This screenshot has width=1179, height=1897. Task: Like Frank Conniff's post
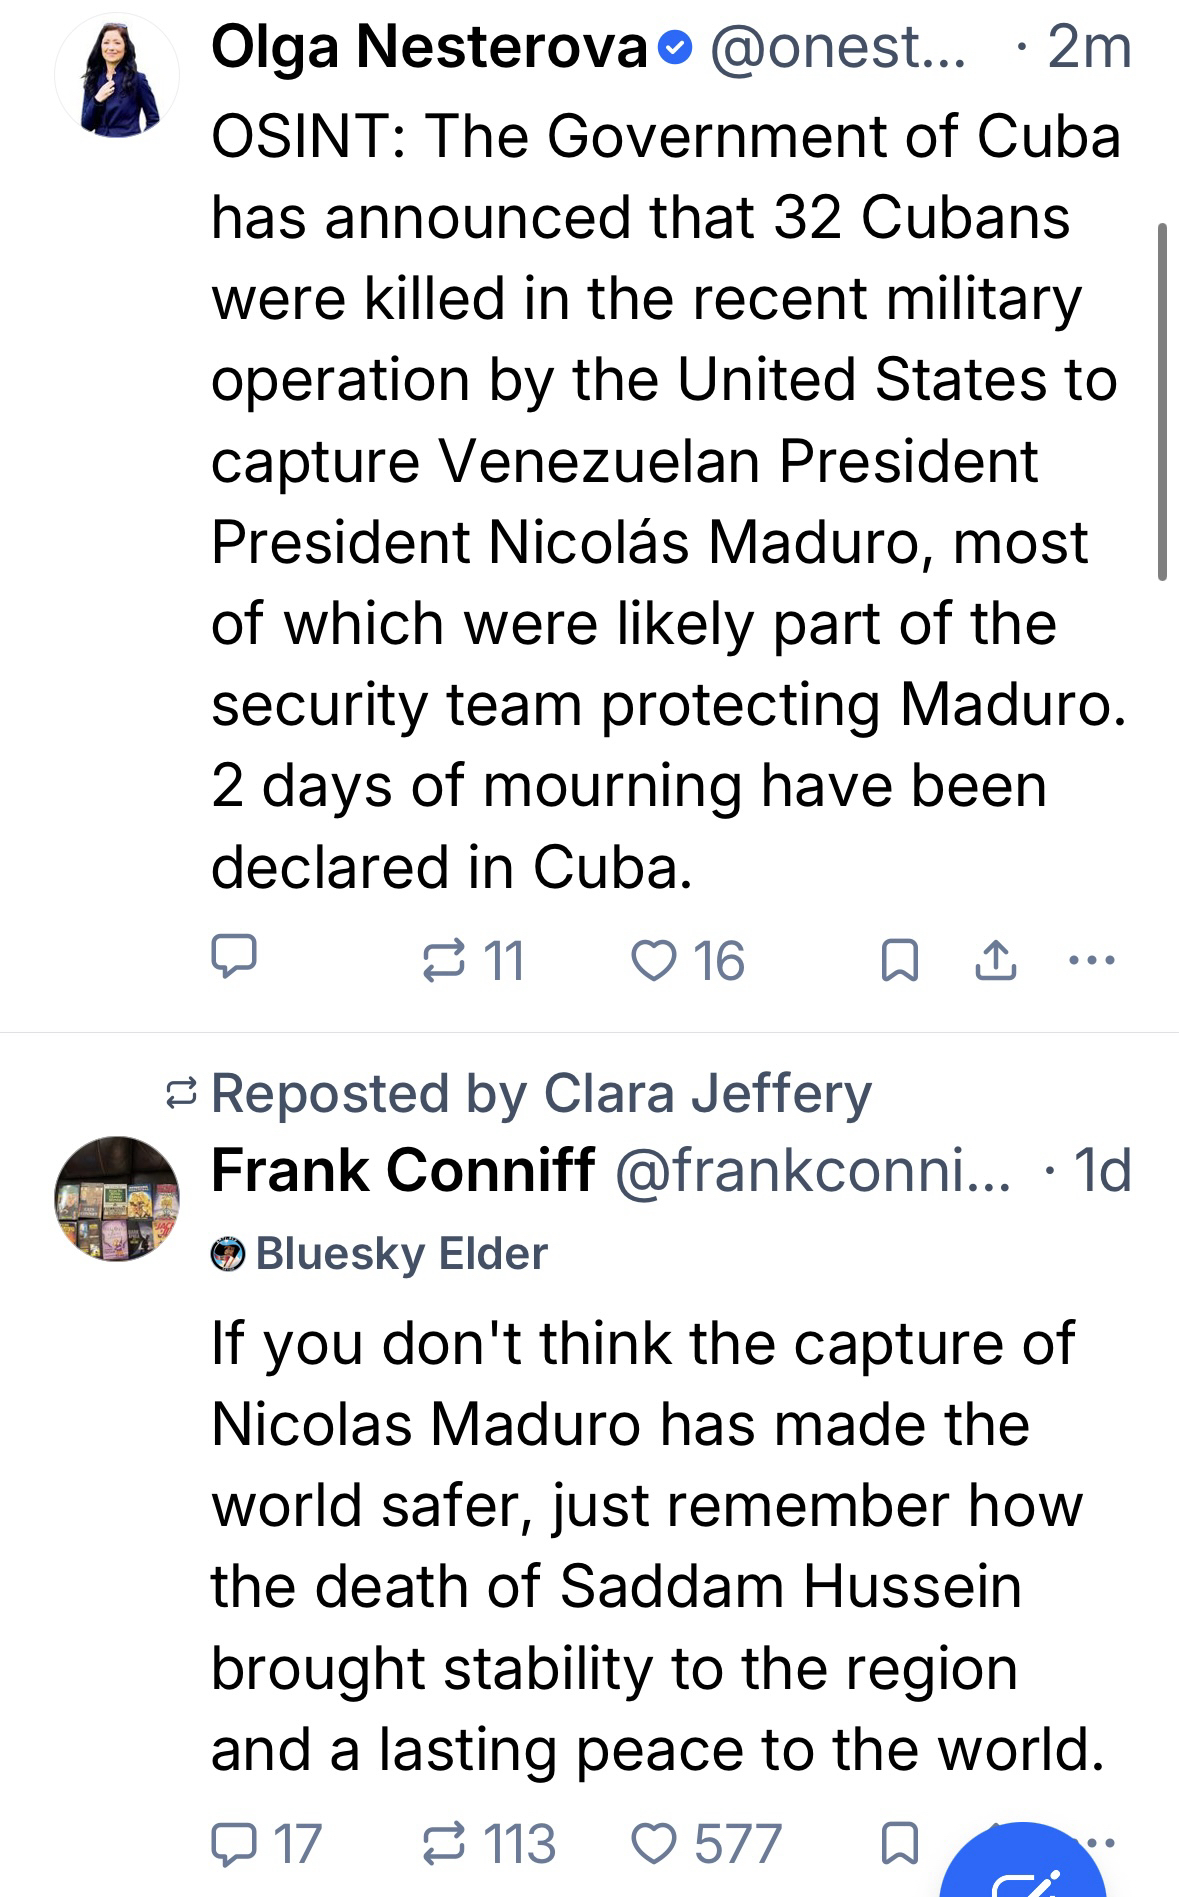[x=655, y=1843]
